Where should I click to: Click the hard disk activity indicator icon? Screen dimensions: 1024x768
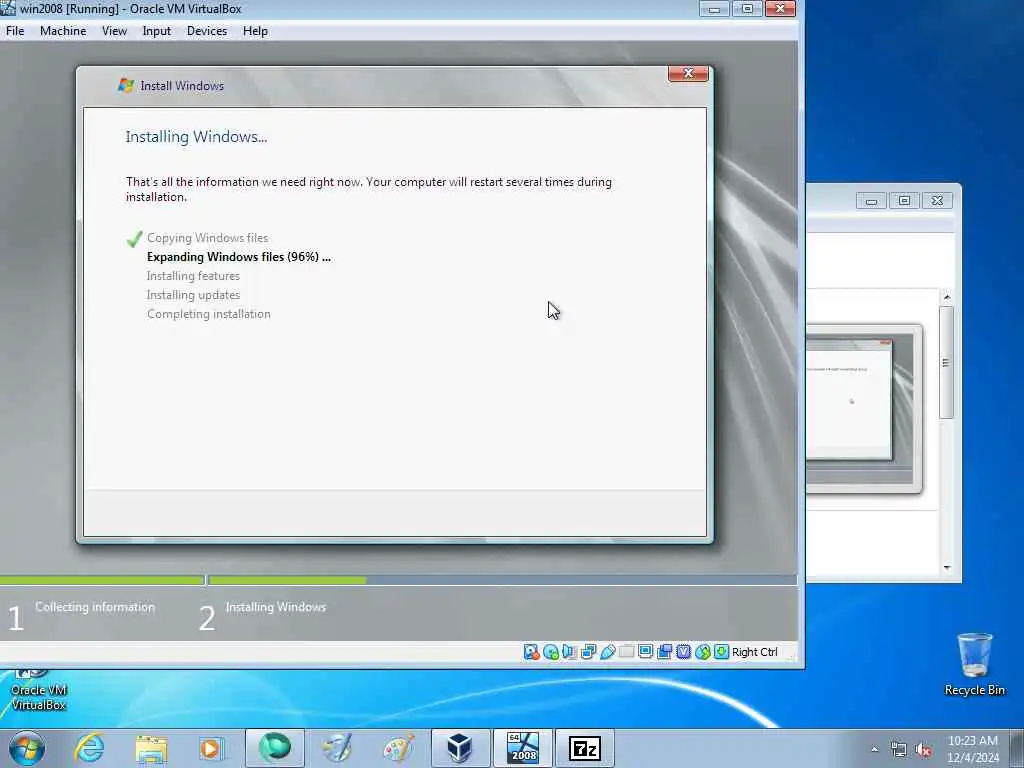532,652
